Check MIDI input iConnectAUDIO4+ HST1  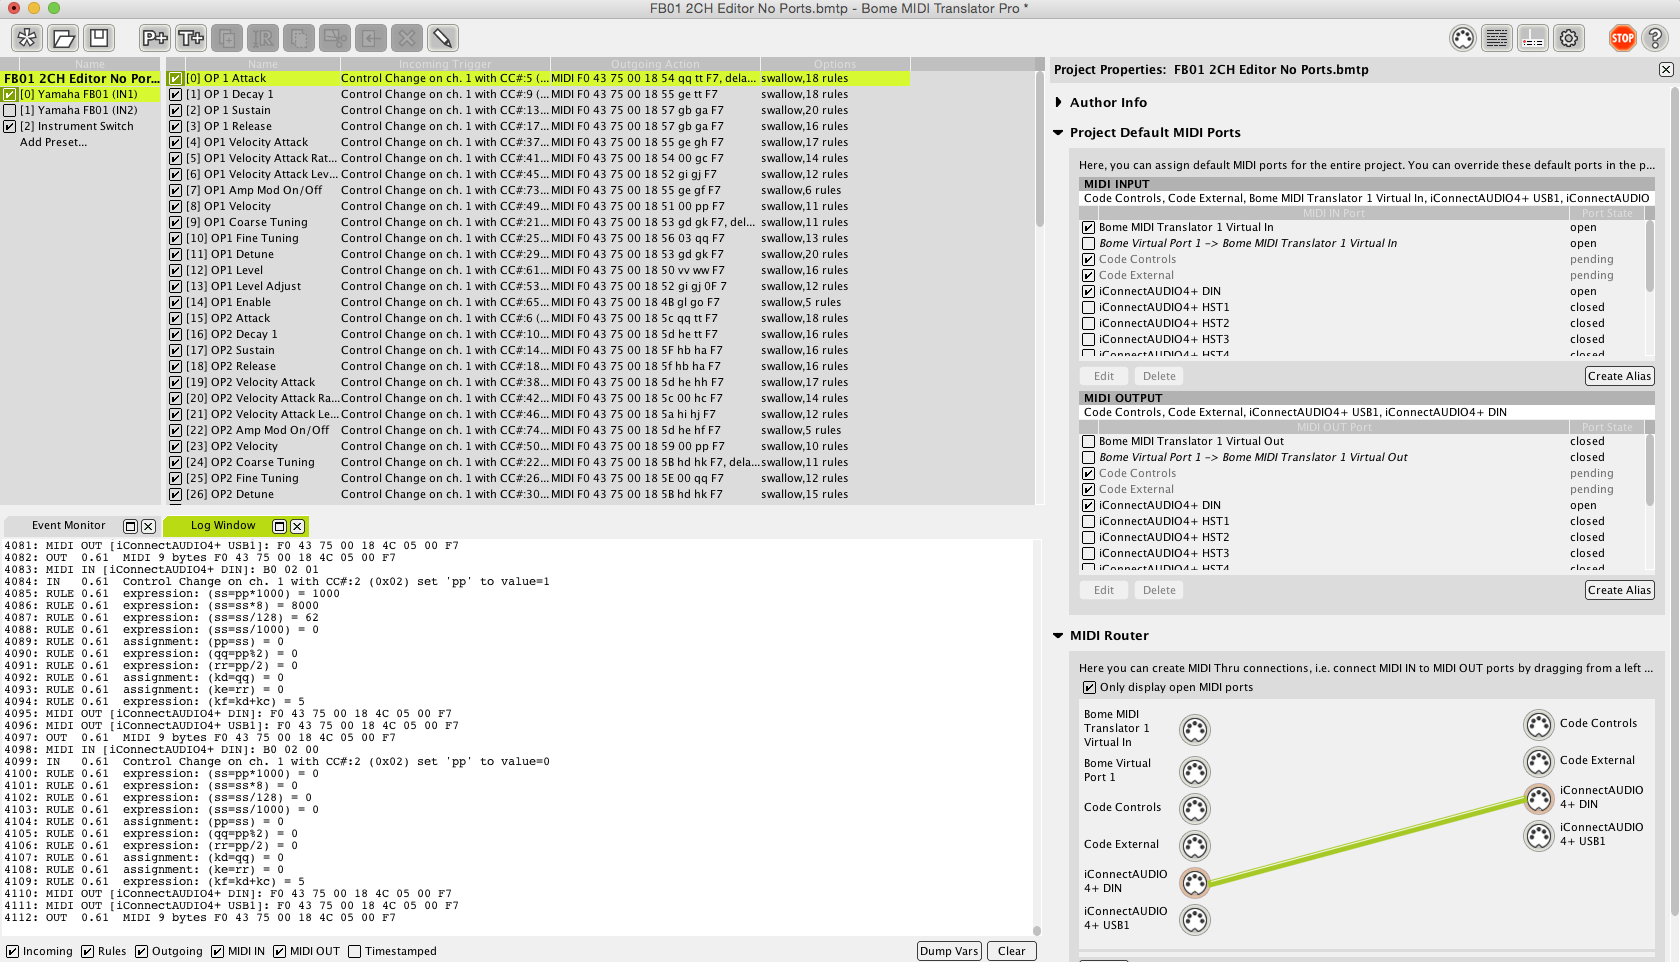pyautogui.click(x=1089, y=308)
